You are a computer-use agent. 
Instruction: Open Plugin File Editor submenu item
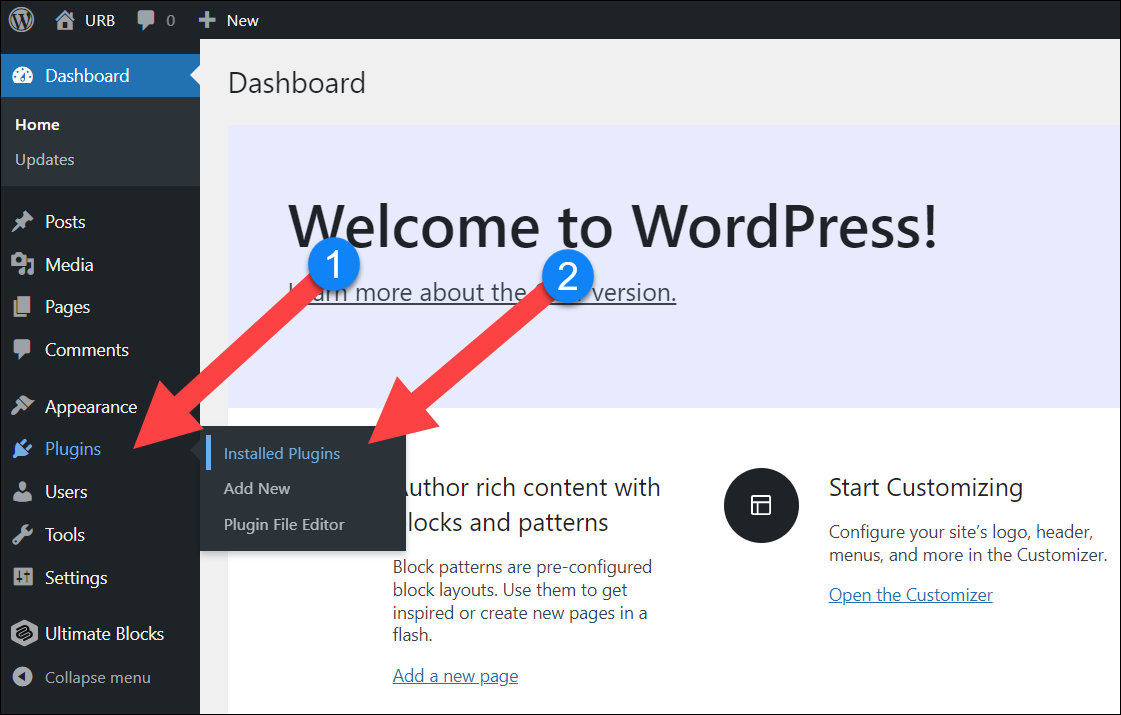tap(284, 524)
